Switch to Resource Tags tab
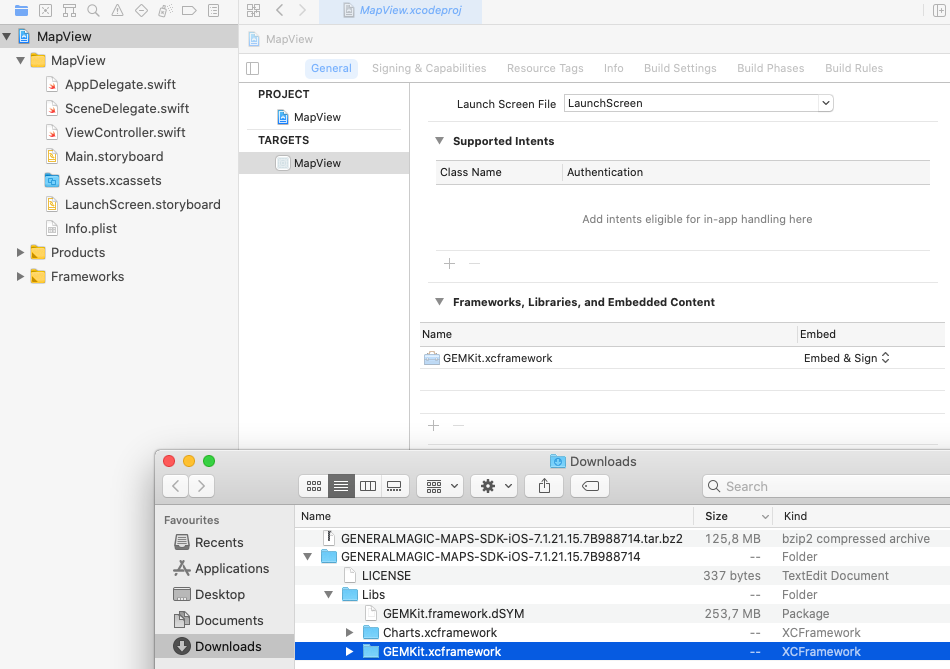This screenshot has width=950, height=669. click(545, 68)
